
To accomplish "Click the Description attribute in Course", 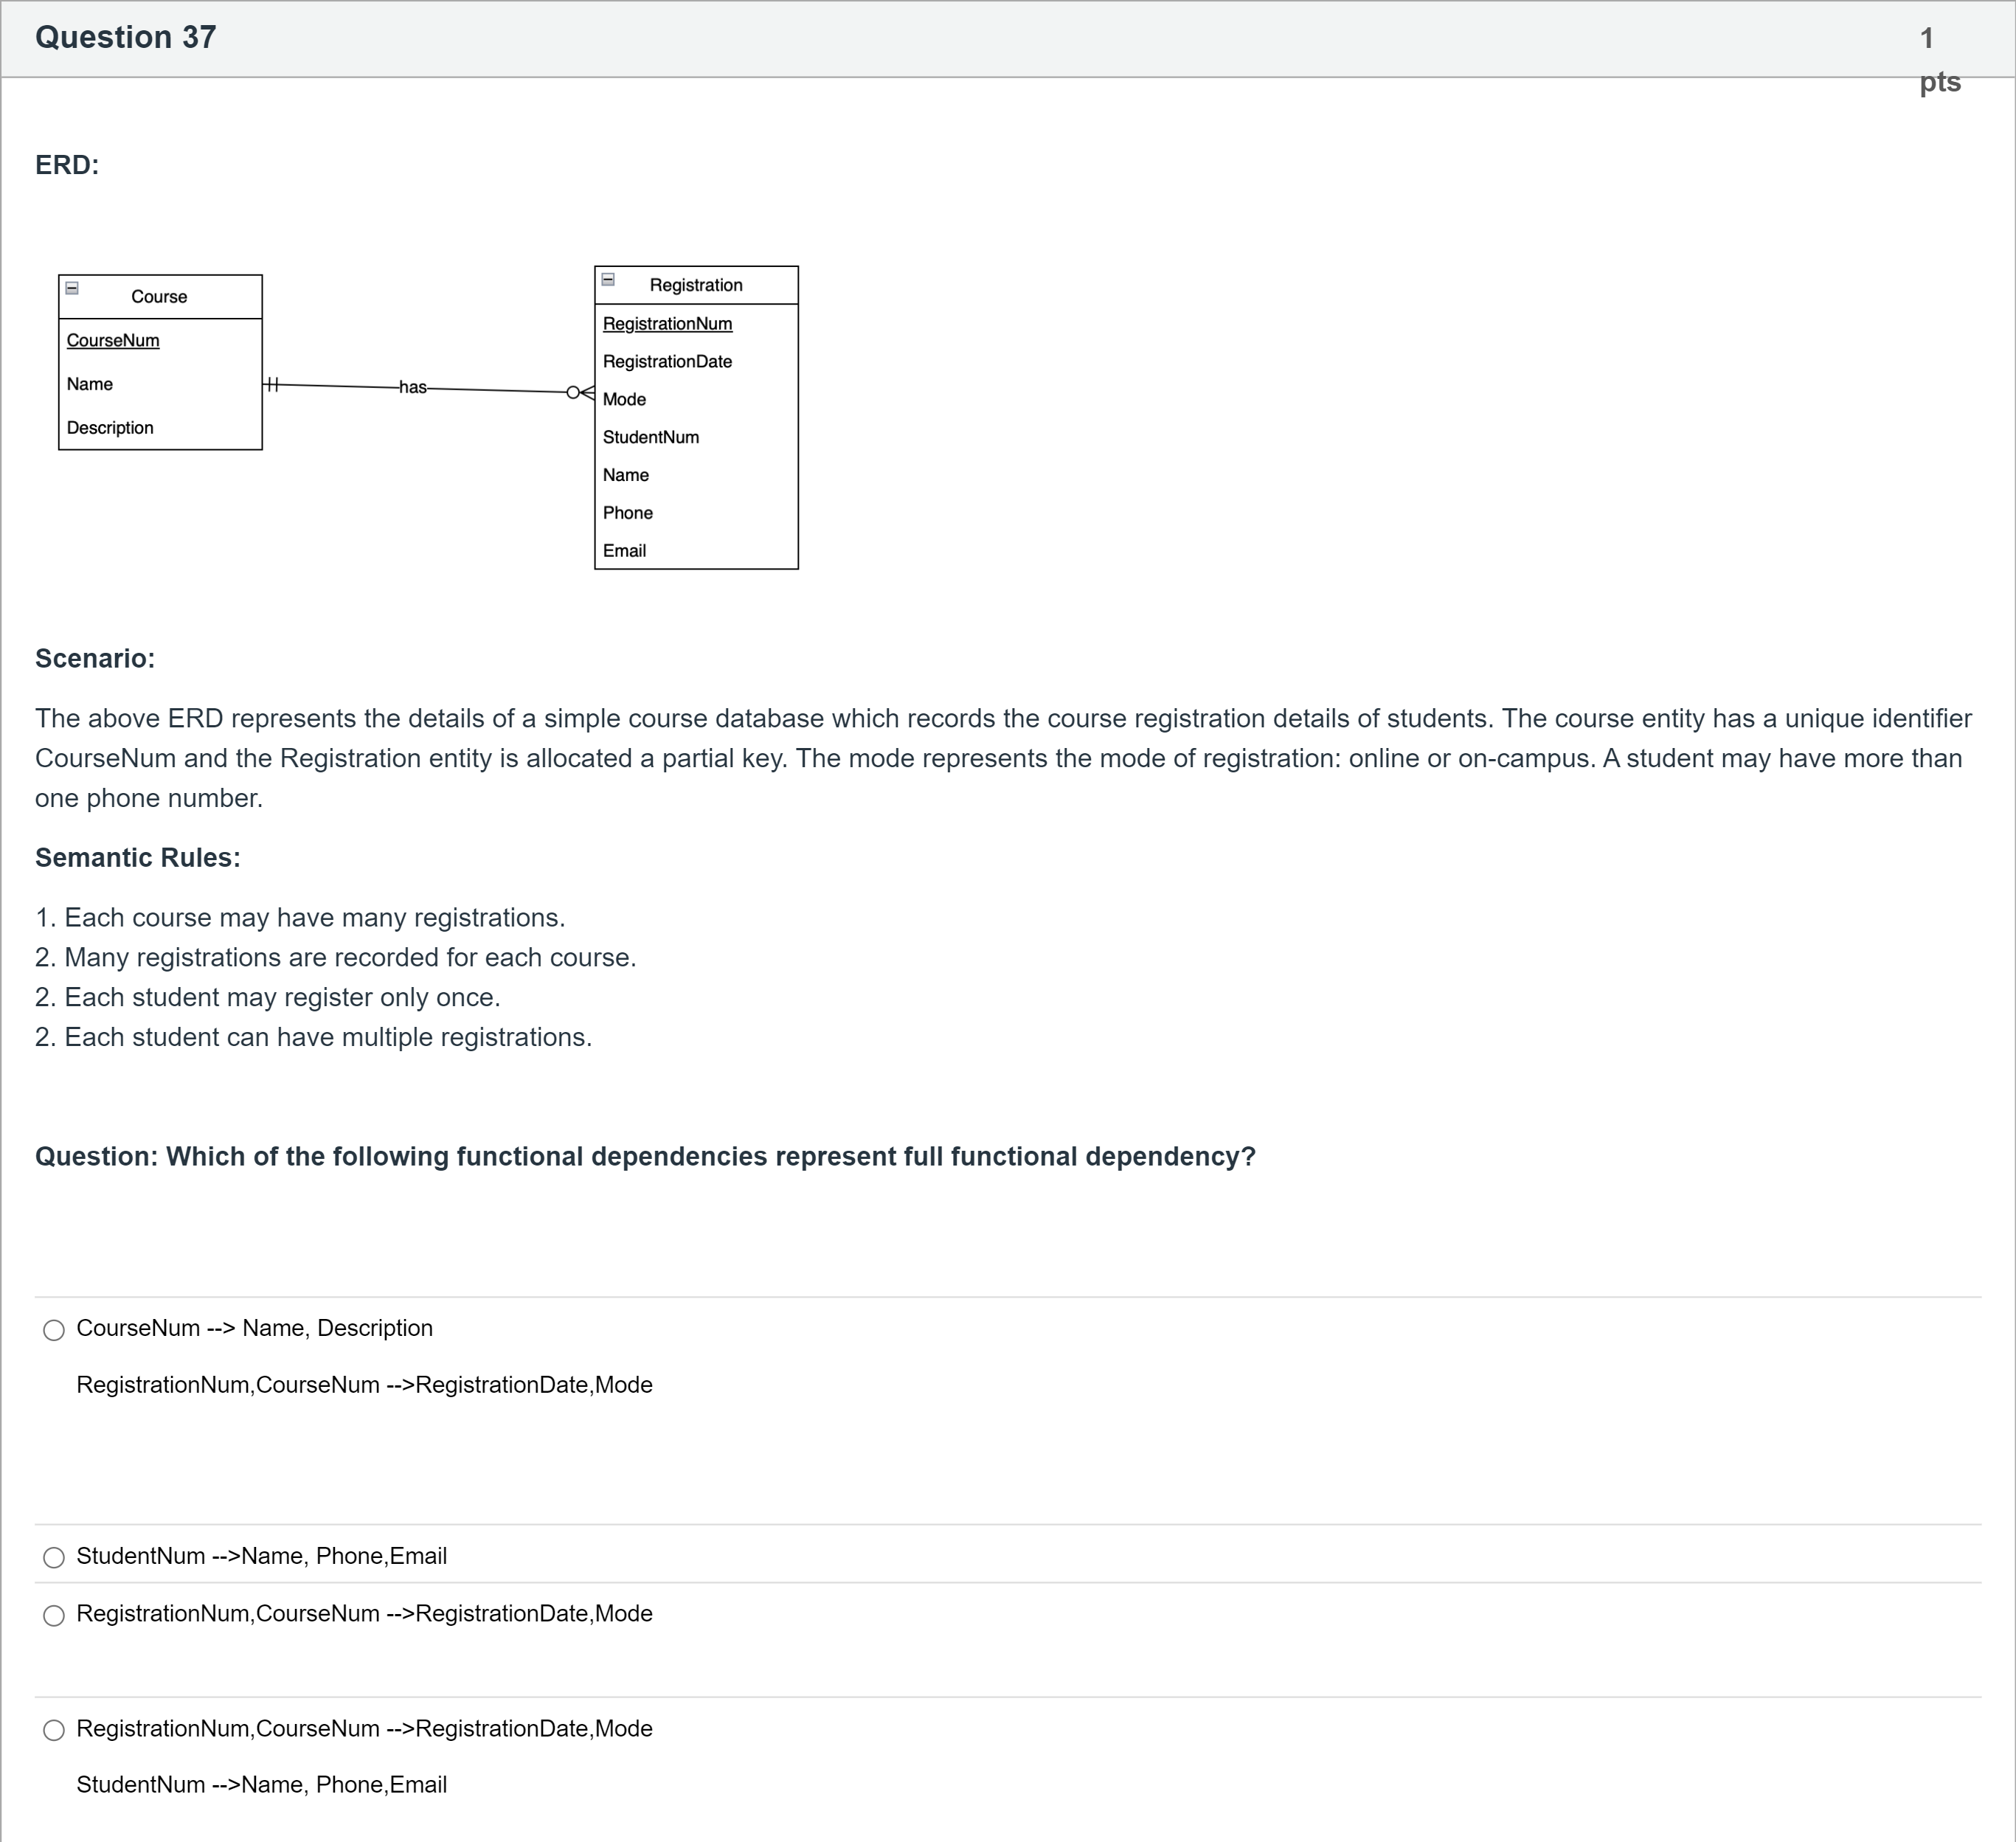I will [x=110, y=428].
